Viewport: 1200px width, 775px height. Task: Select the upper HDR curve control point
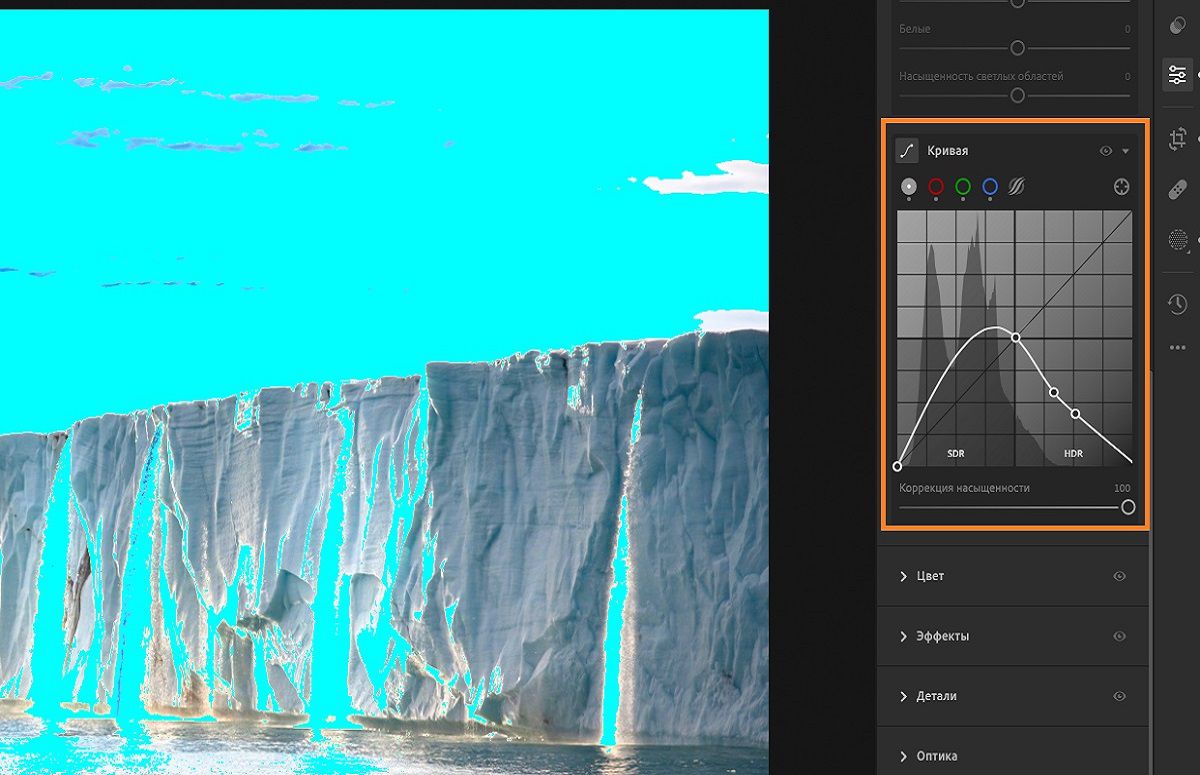[x=1054, y=393]
